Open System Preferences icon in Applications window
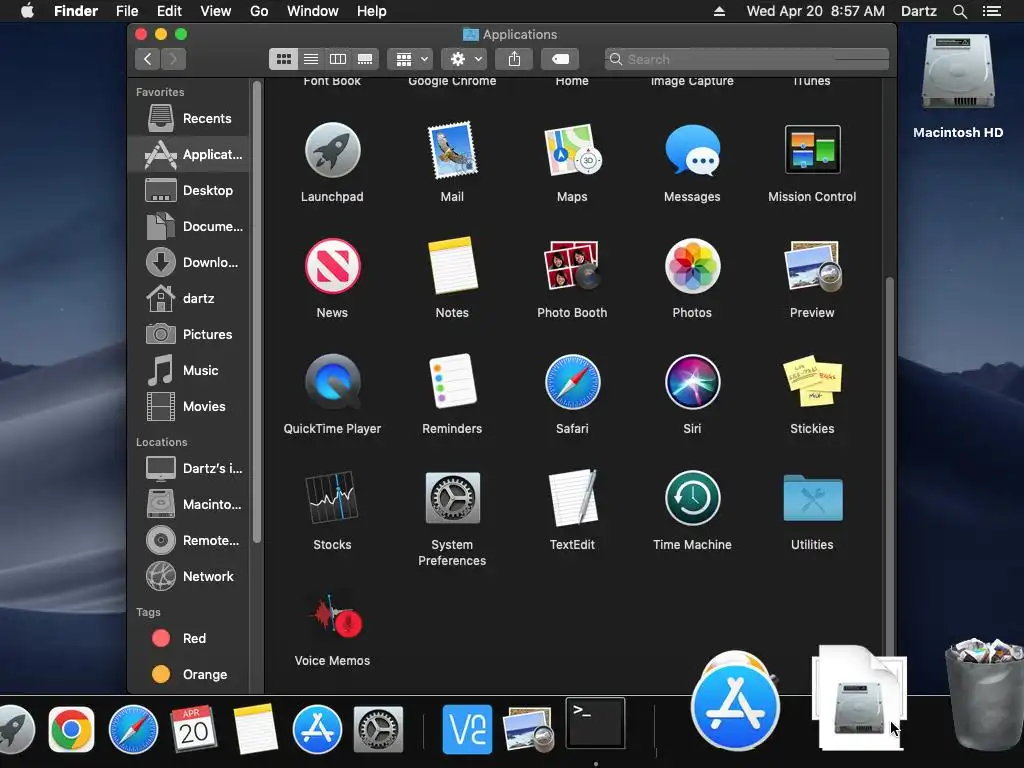 click(x=452, y=498)
